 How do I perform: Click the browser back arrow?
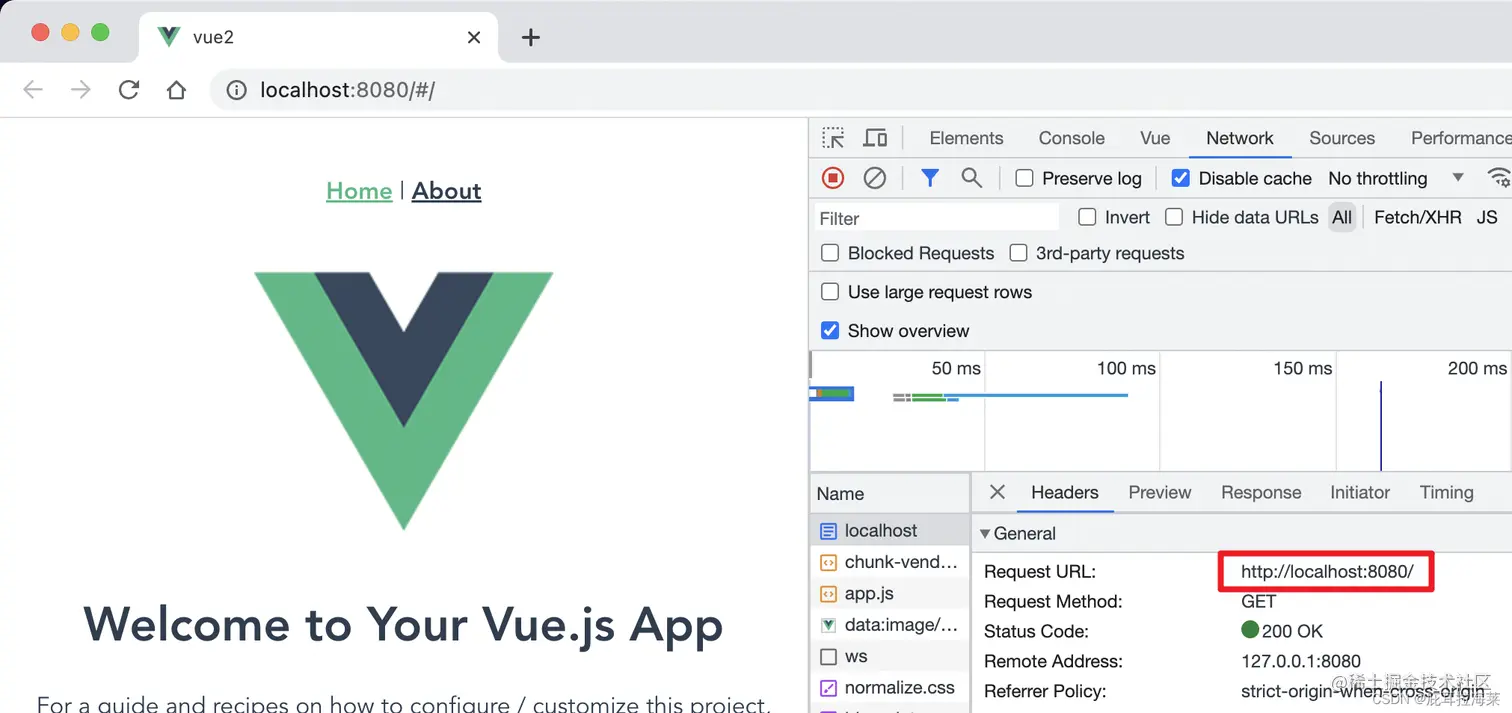click(33, 90)
